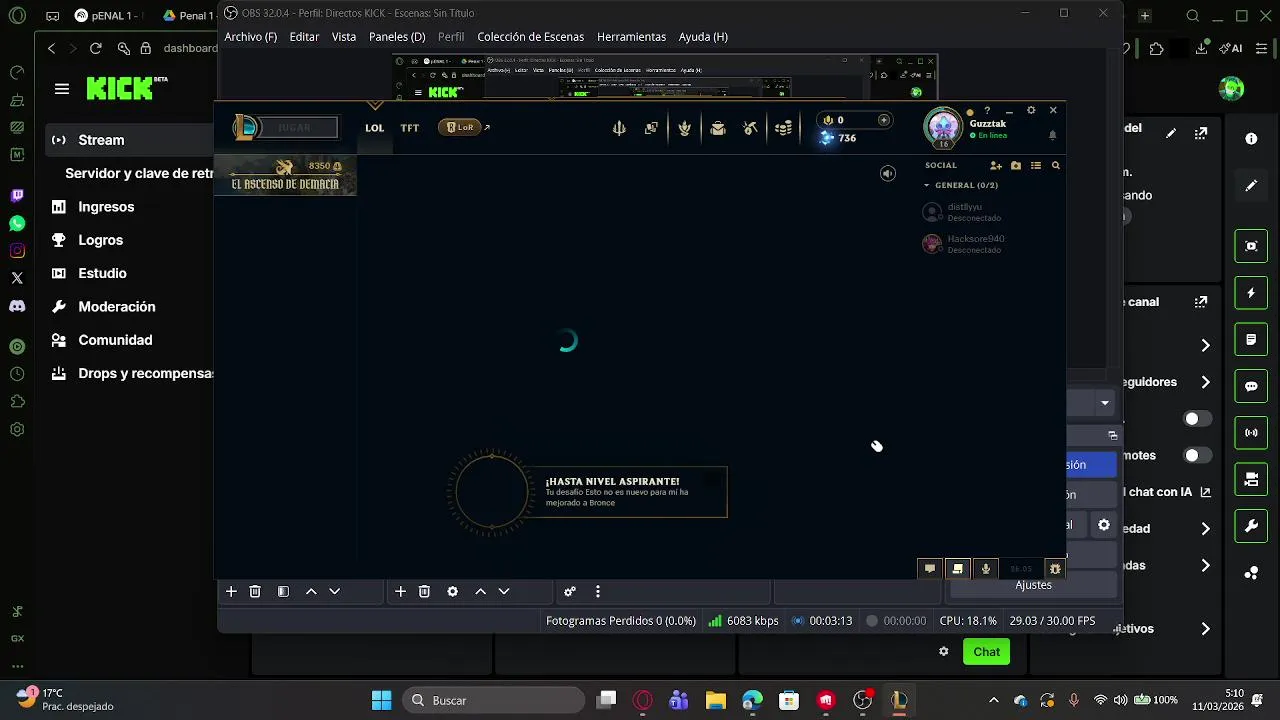Toggle the lower switch beside emotes
Image resolution: width=1280 pixels, height=720 pixels.
1198,455
